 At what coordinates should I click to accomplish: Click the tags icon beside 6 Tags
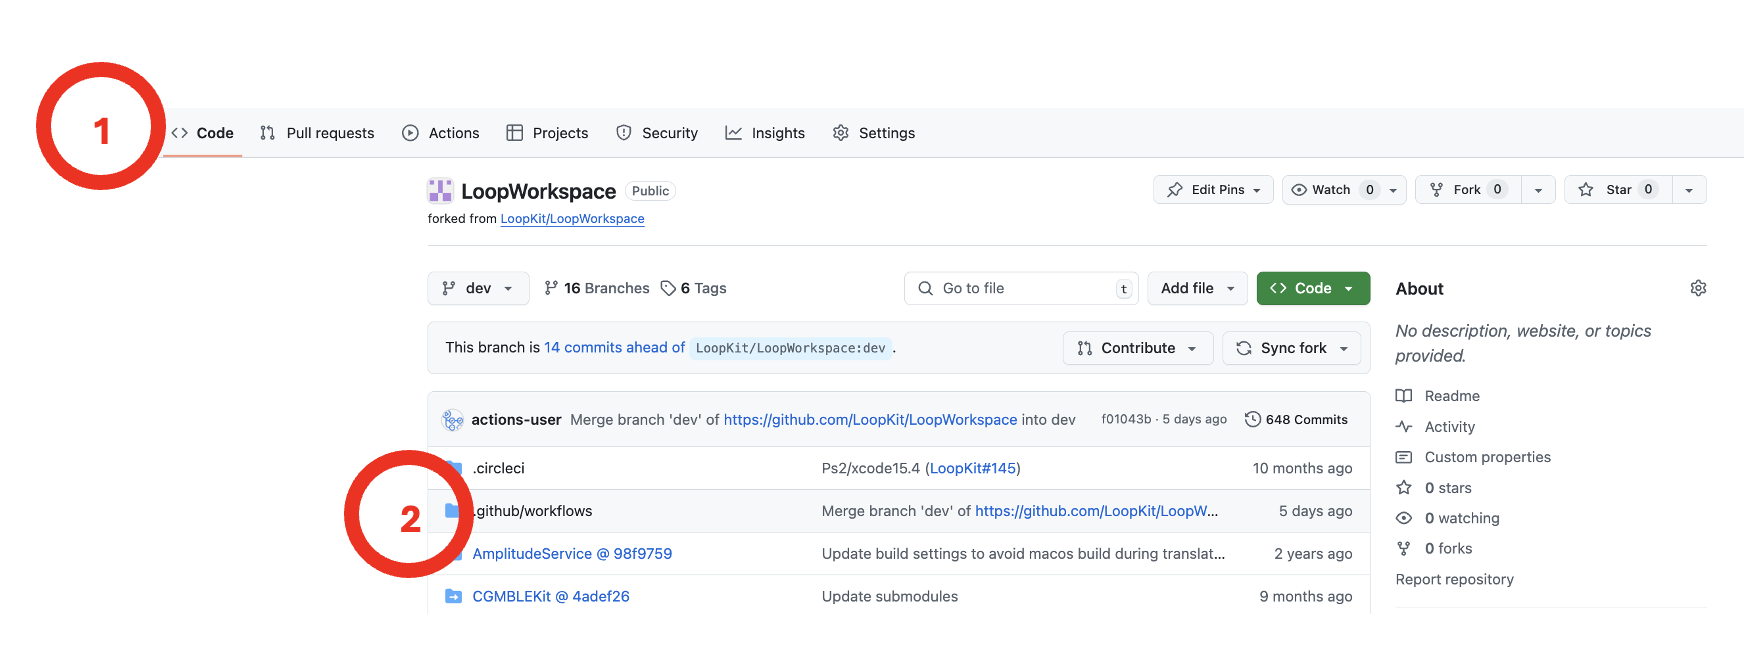click(x=668, y=288)
